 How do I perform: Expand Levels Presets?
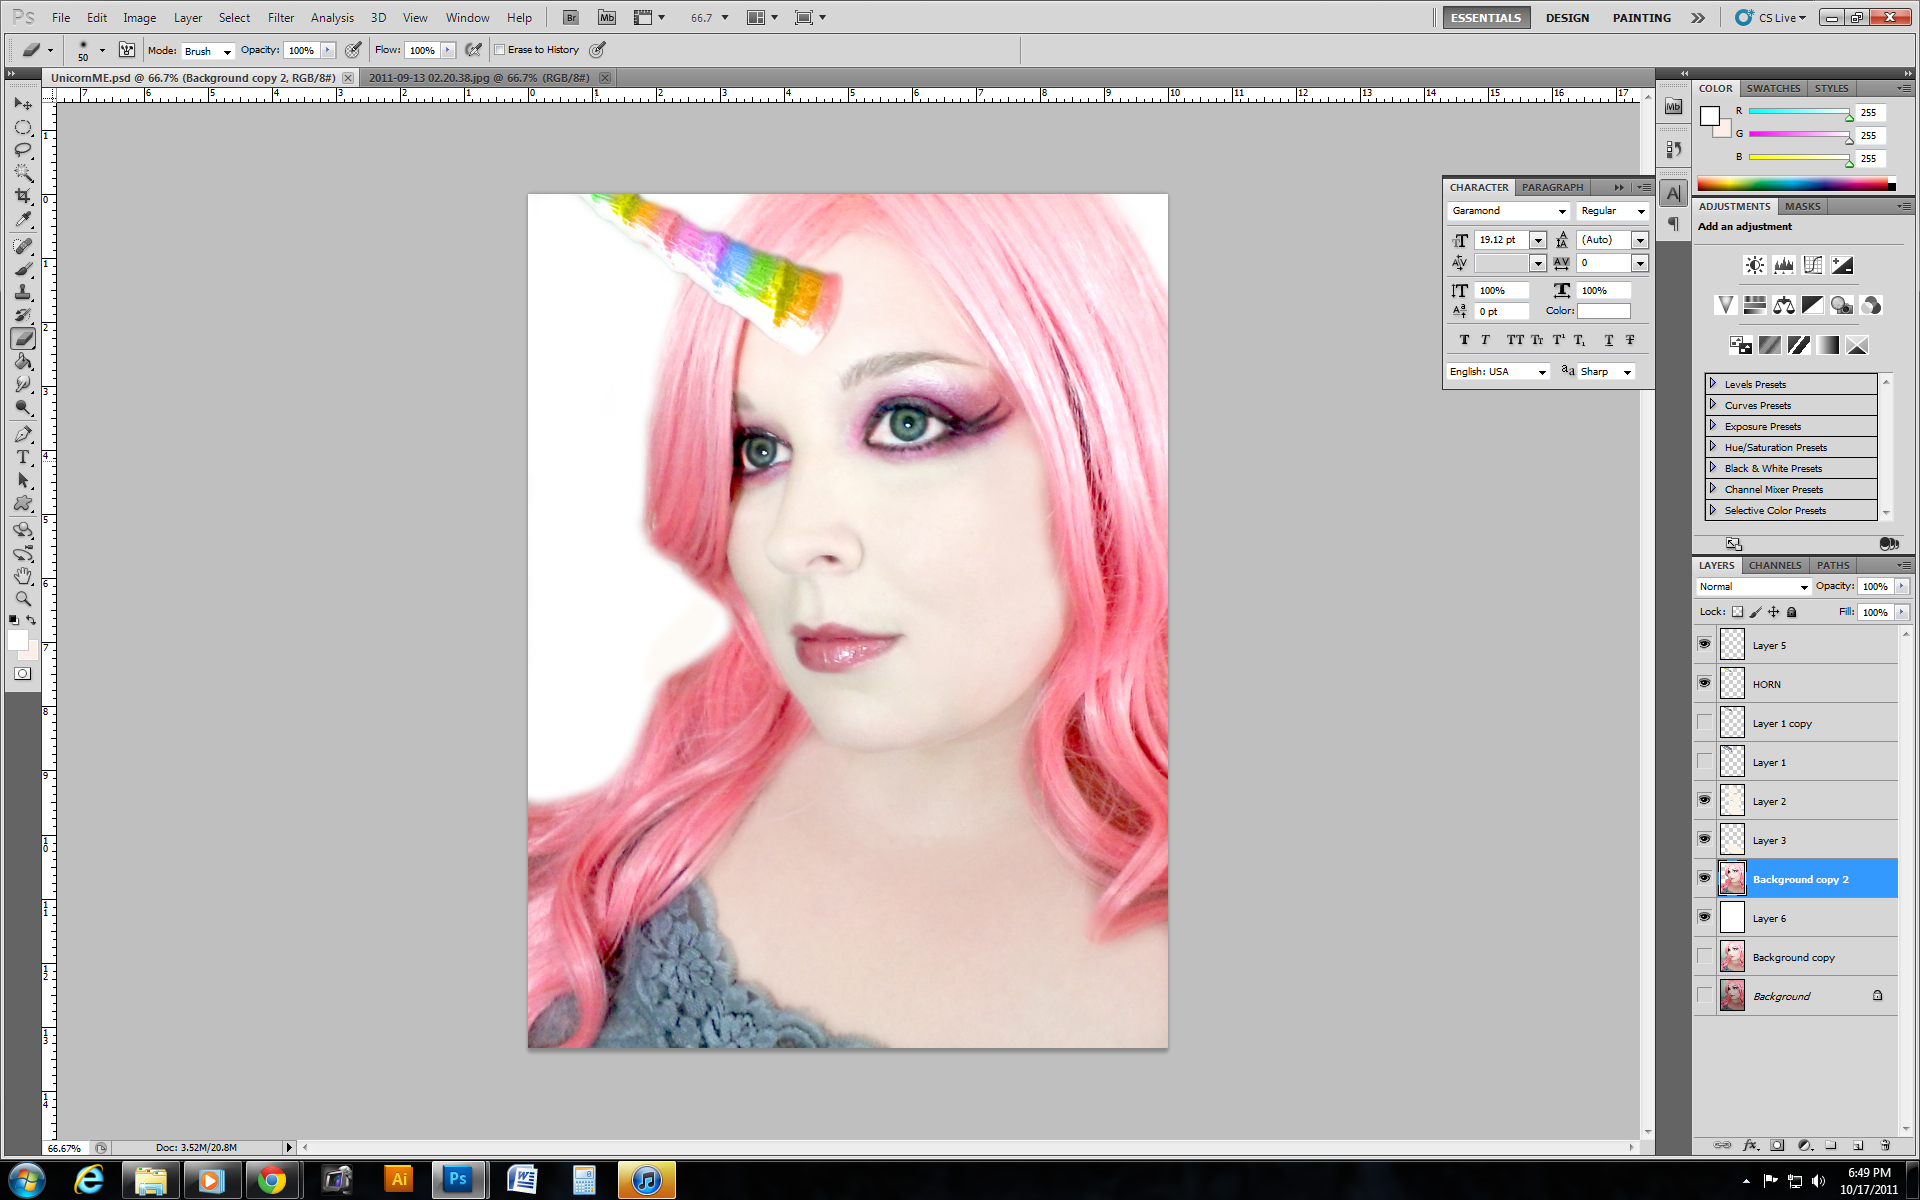click(1713, 384)
